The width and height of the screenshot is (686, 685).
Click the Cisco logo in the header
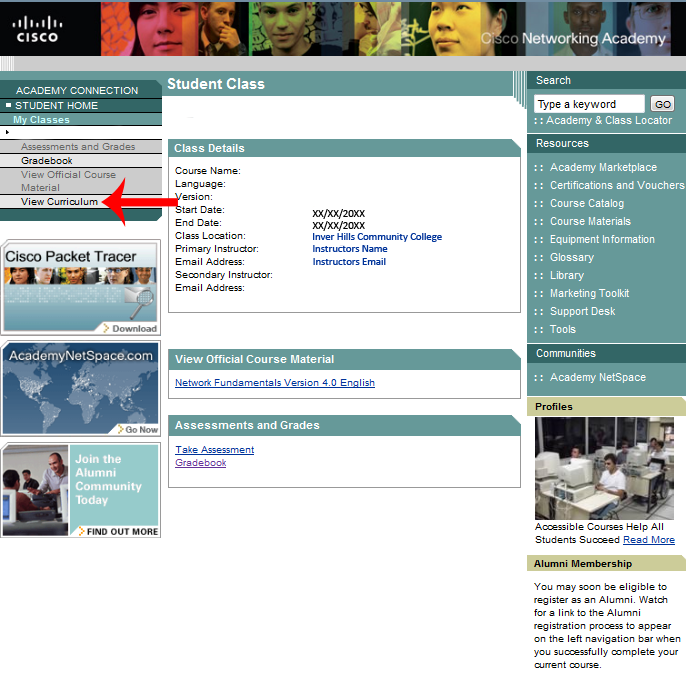tap(37, 29)
